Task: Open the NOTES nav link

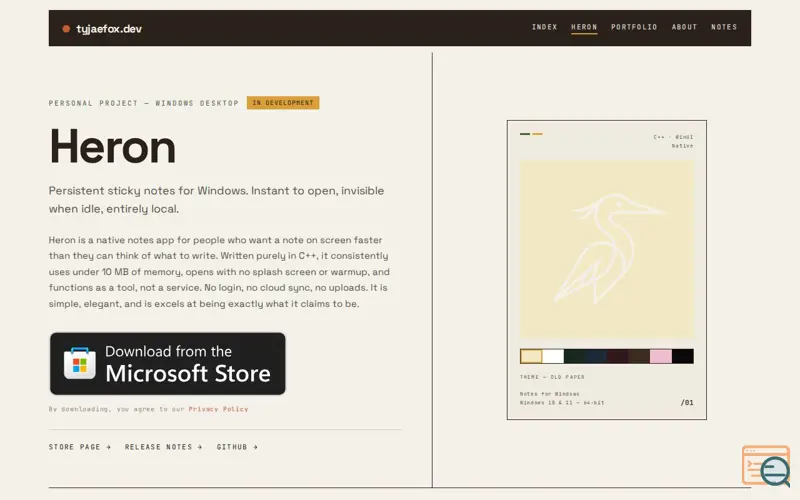Action: coord(724,27)
